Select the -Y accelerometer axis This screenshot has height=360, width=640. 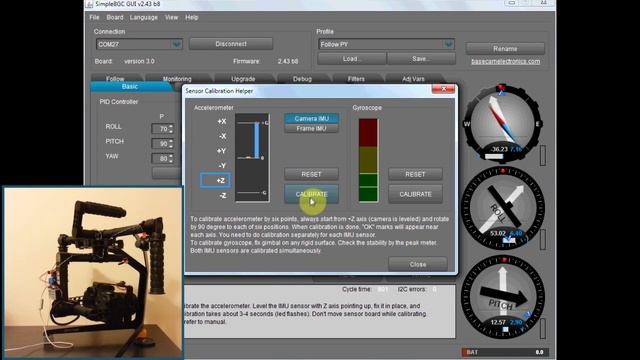point(222,166)
